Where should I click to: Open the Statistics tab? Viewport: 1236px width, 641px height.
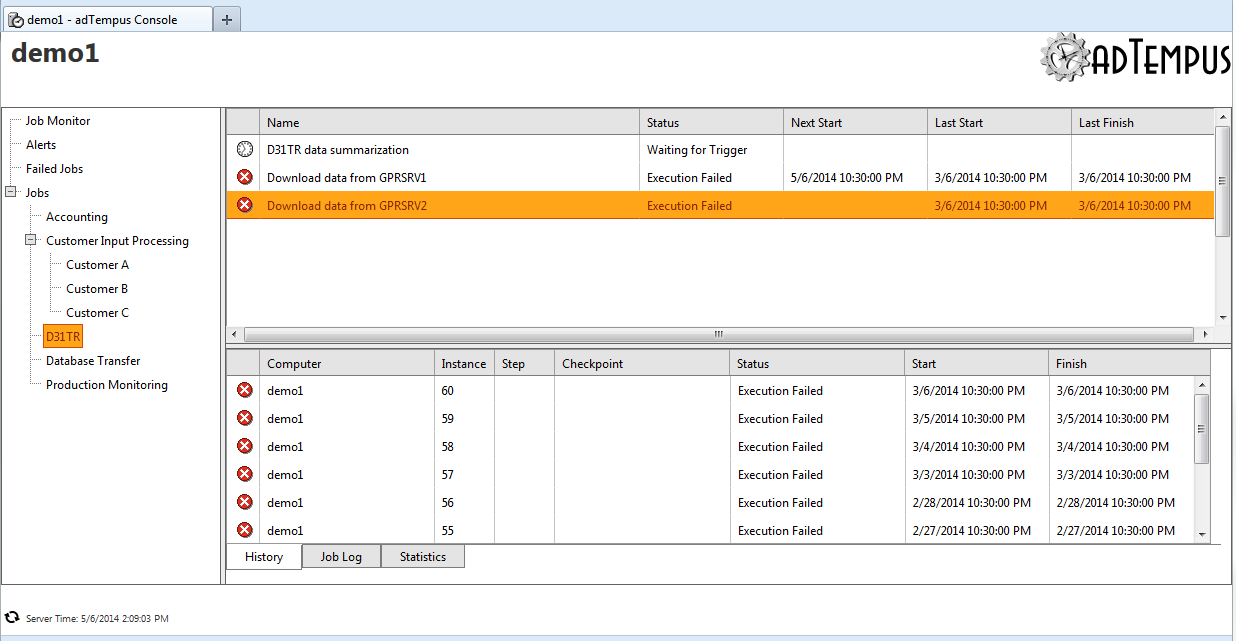tap(423, 557)
